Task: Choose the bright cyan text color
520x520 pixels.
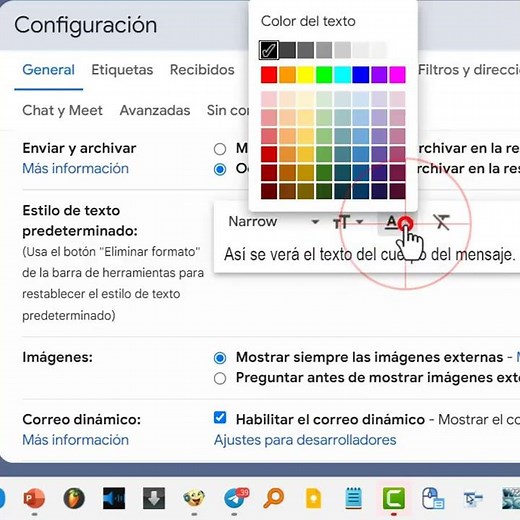Action: point(342,74)
